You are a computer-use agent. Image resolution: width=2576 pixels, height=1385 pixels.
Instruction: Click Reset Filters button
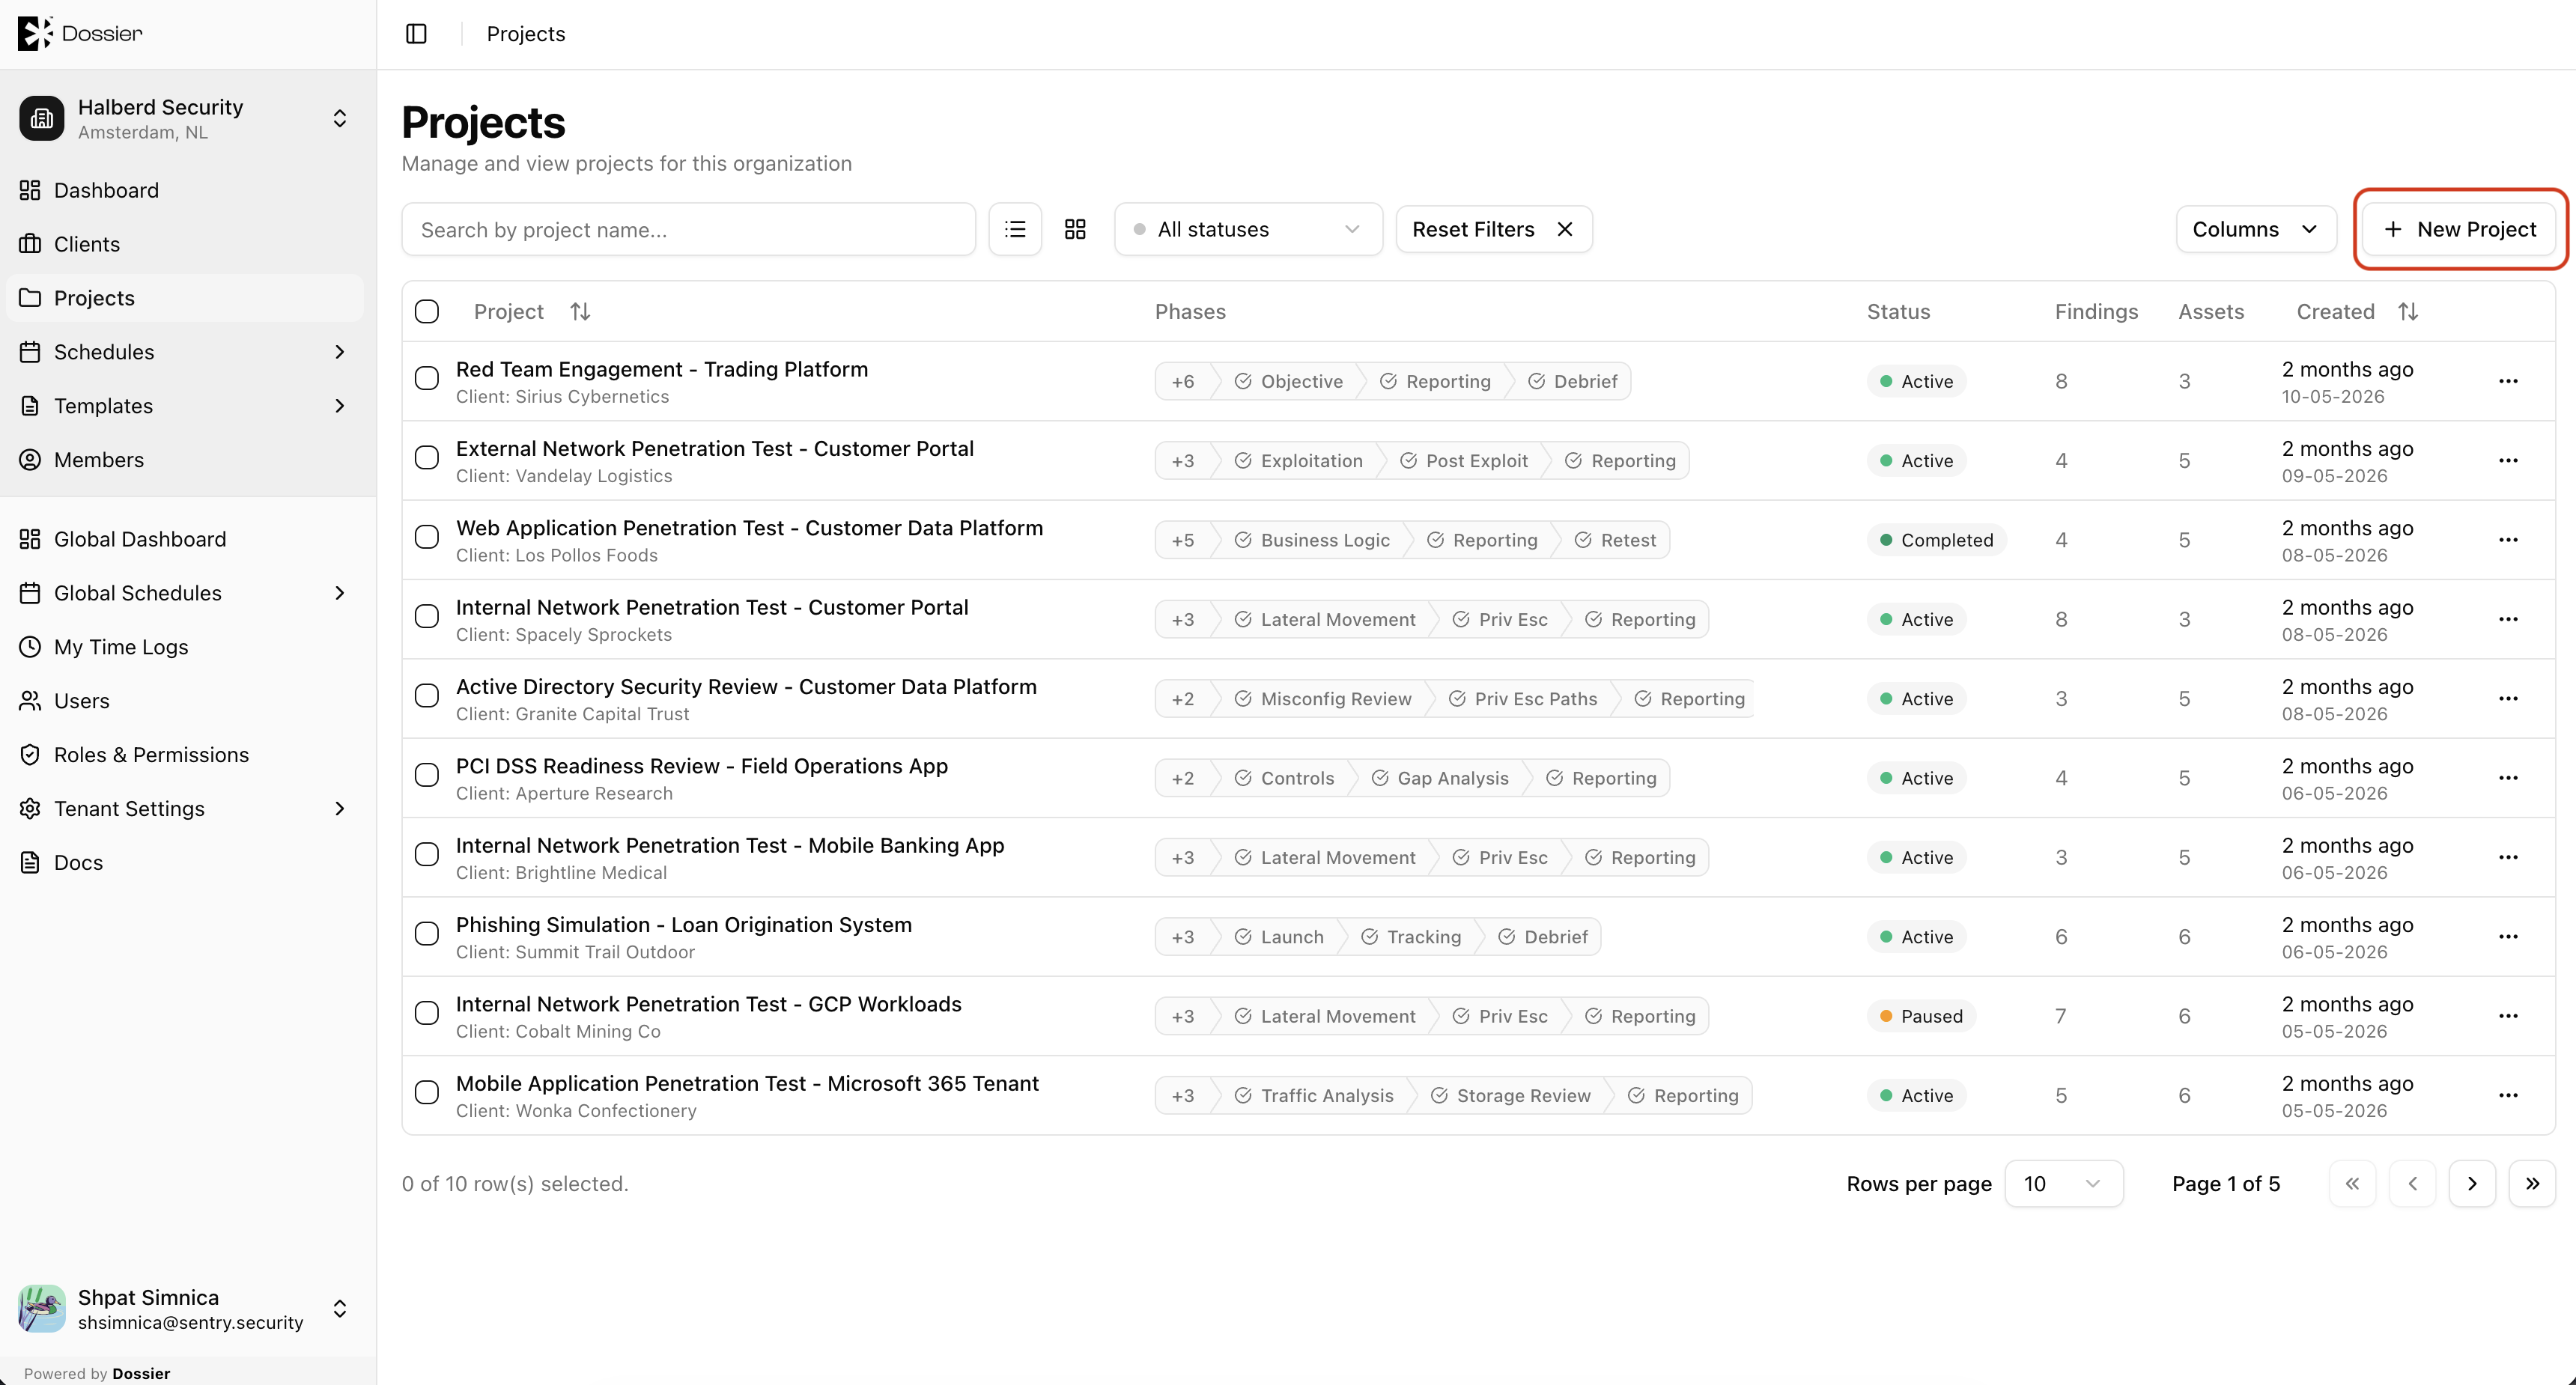[x=1493, y=229]
